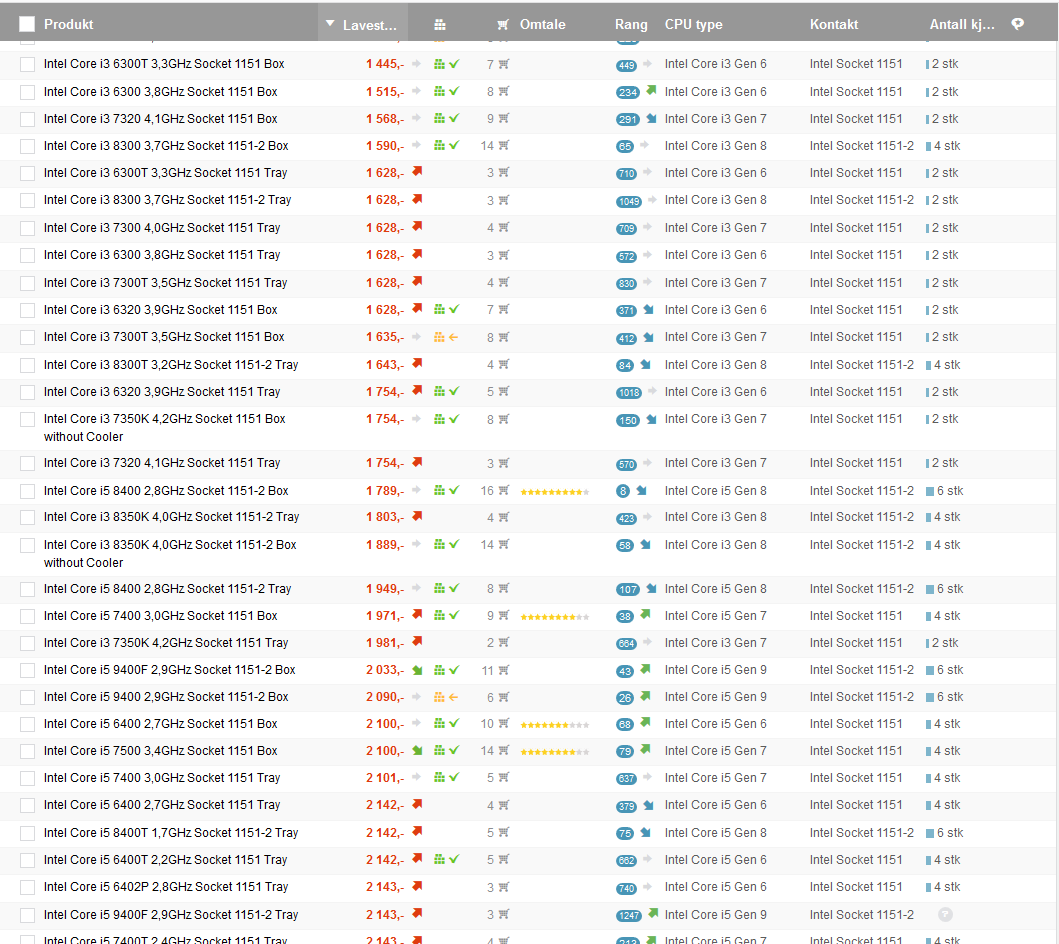Image resolution: width=1059 pixels, height=944 pixels.
Task: Click green price-down arrow for i5 7500 Box
Action: tap(417, 750)
